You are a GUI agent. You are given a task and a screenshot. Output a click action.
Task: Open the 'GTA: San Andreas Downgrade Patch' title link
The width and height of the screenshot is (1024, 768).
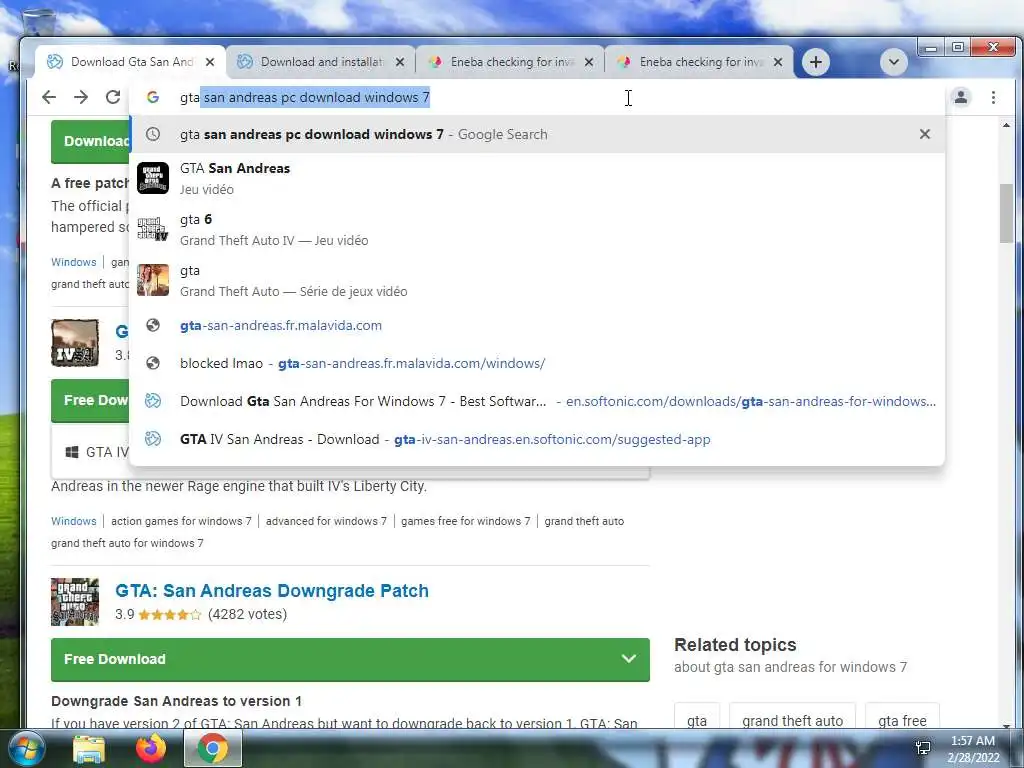272,590
